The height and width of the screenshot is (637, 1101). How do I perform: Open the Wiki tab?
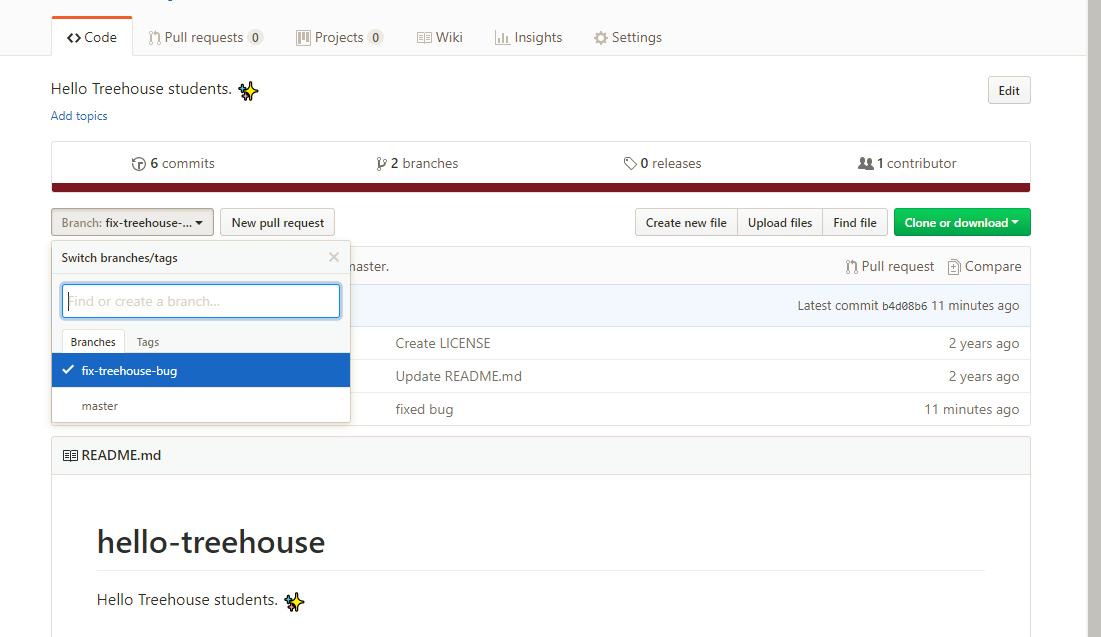point(440,37)
